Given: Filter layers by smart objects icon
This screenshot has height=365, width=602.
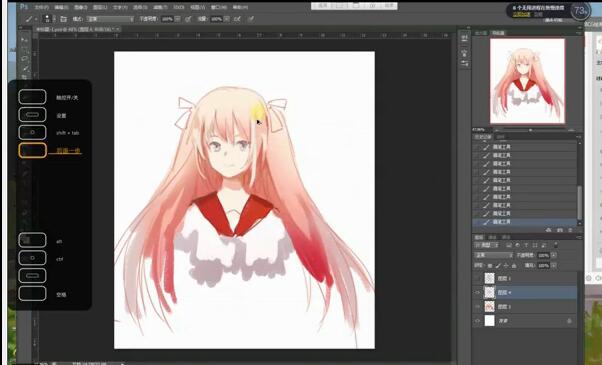Looking at the screenshot, I should click(x=544, y=245).
